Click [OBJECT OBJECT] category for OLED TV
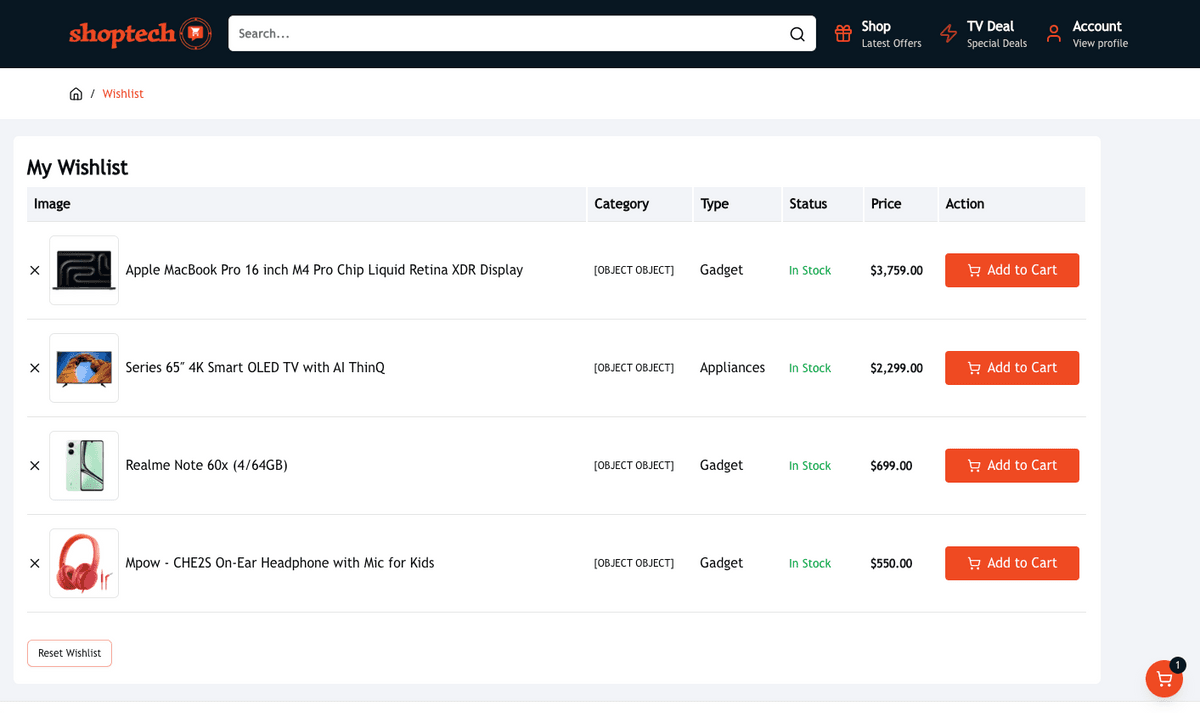Image resolution: width=1200 pixels, height=713 pixels. point(634,368)
